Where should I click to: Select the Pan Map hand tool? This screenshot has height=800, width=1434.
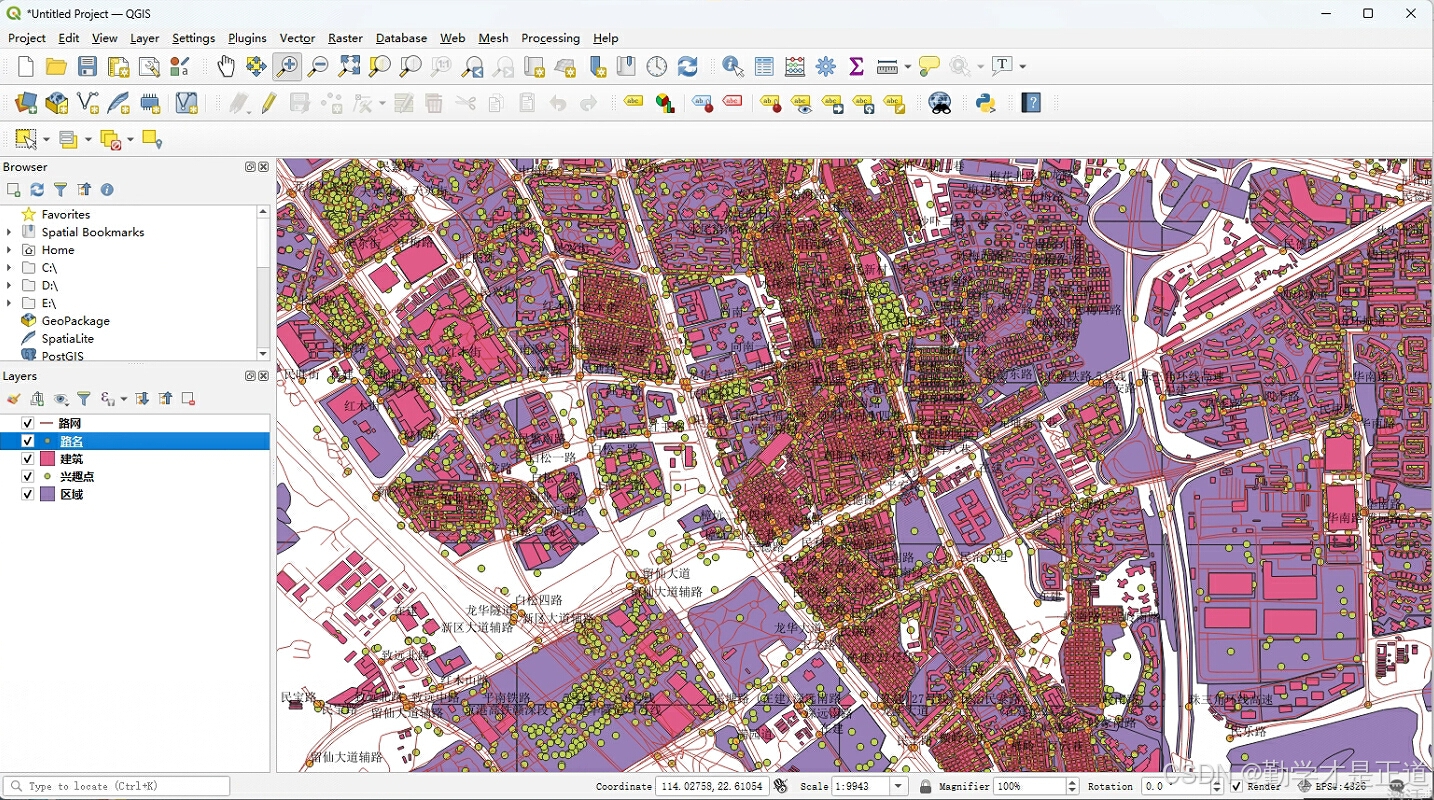pos(226,67)
